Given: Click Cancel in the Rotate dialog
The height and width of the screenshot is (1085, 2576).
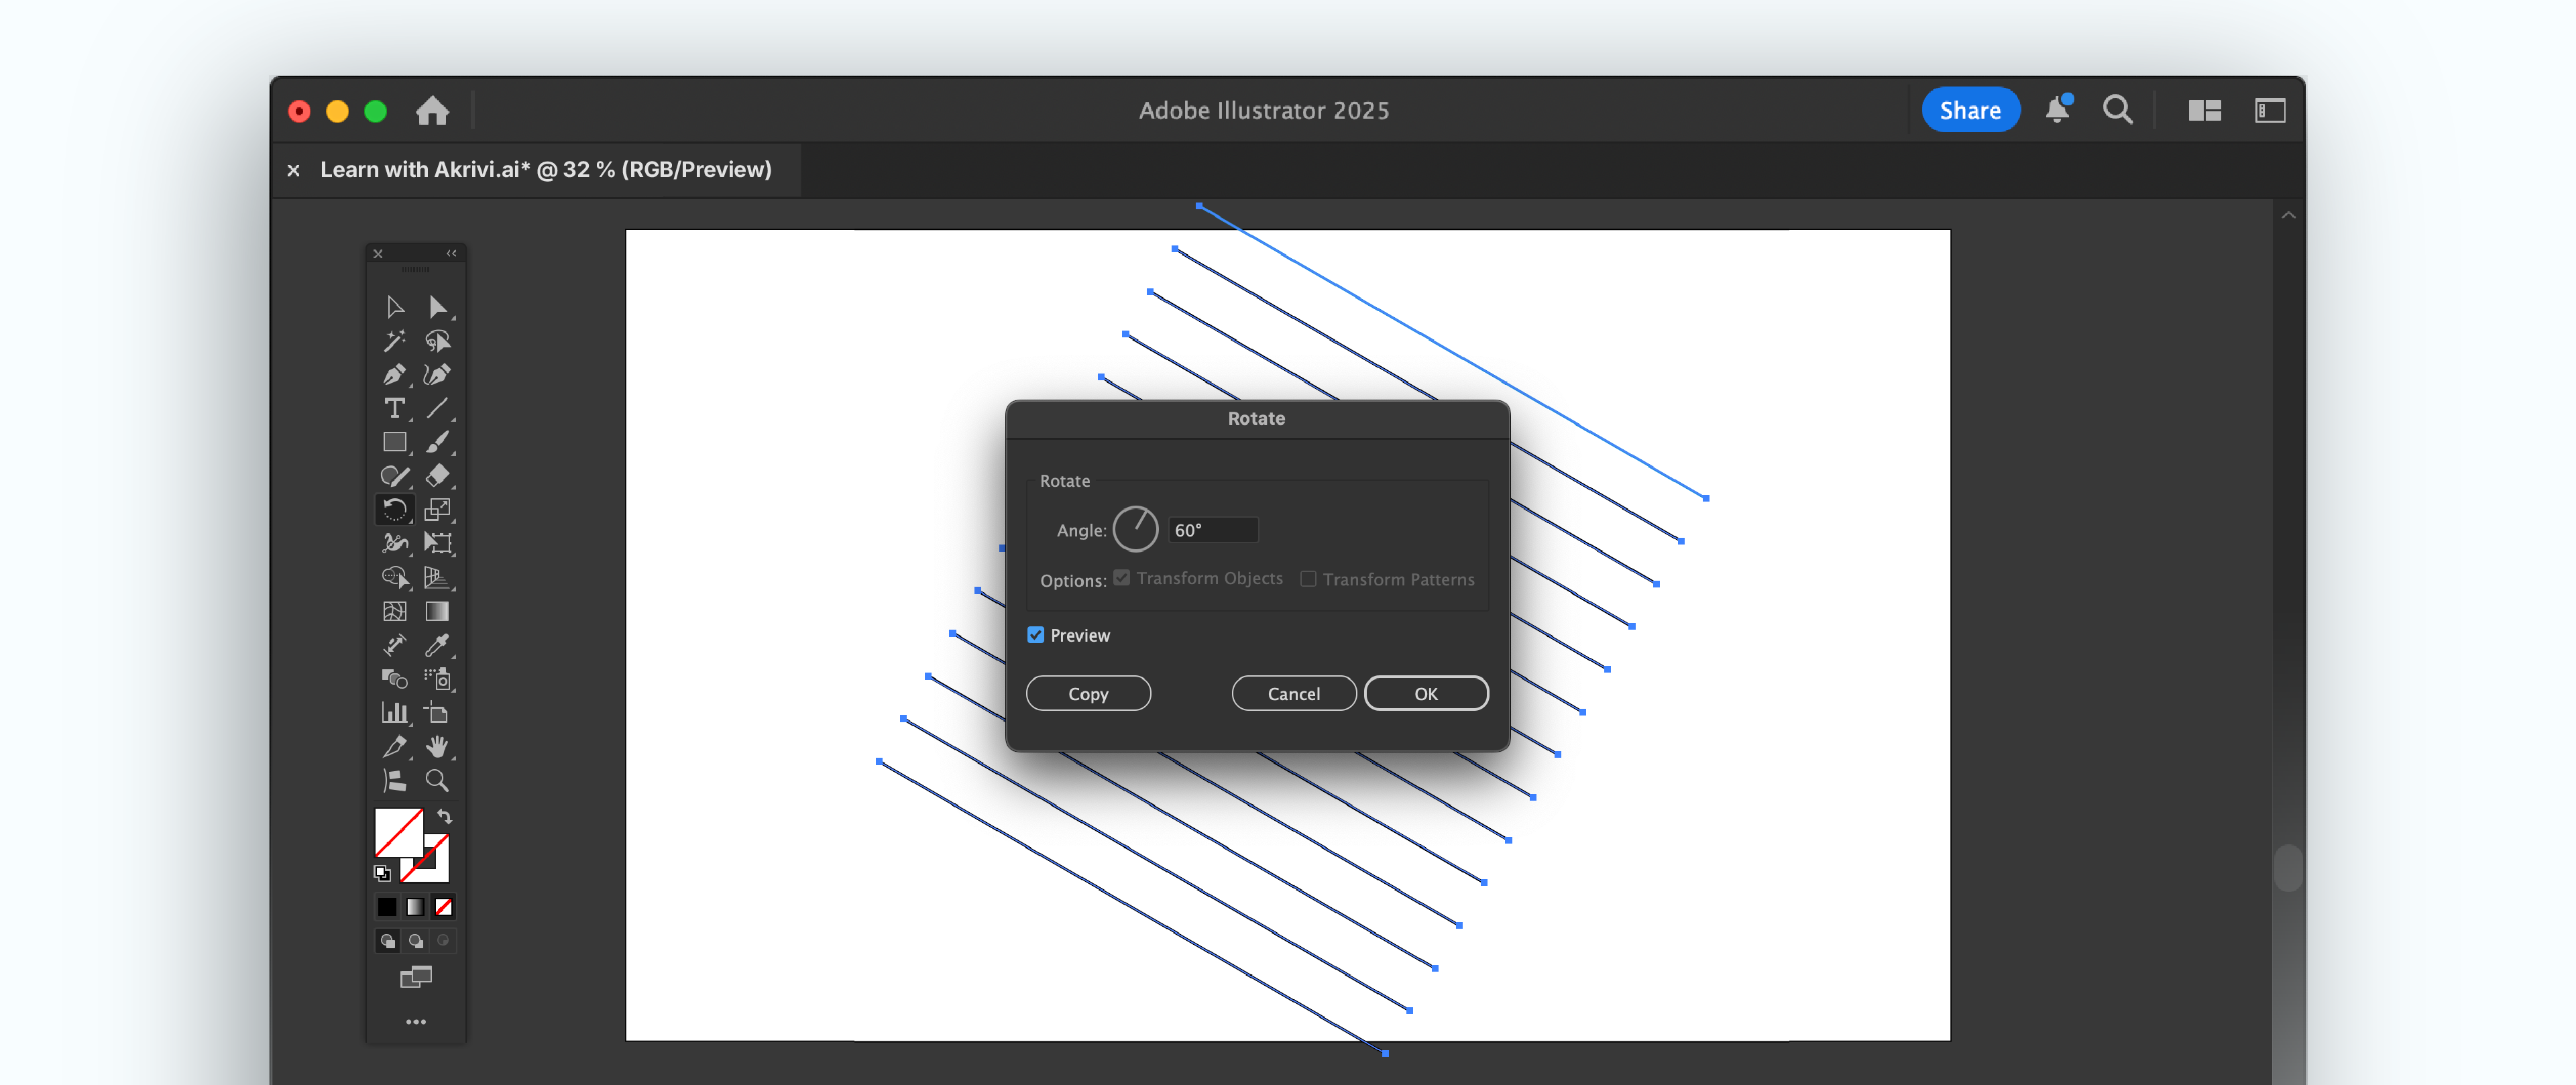Looking at the screenshot, I should click(x=1294, y=693).
